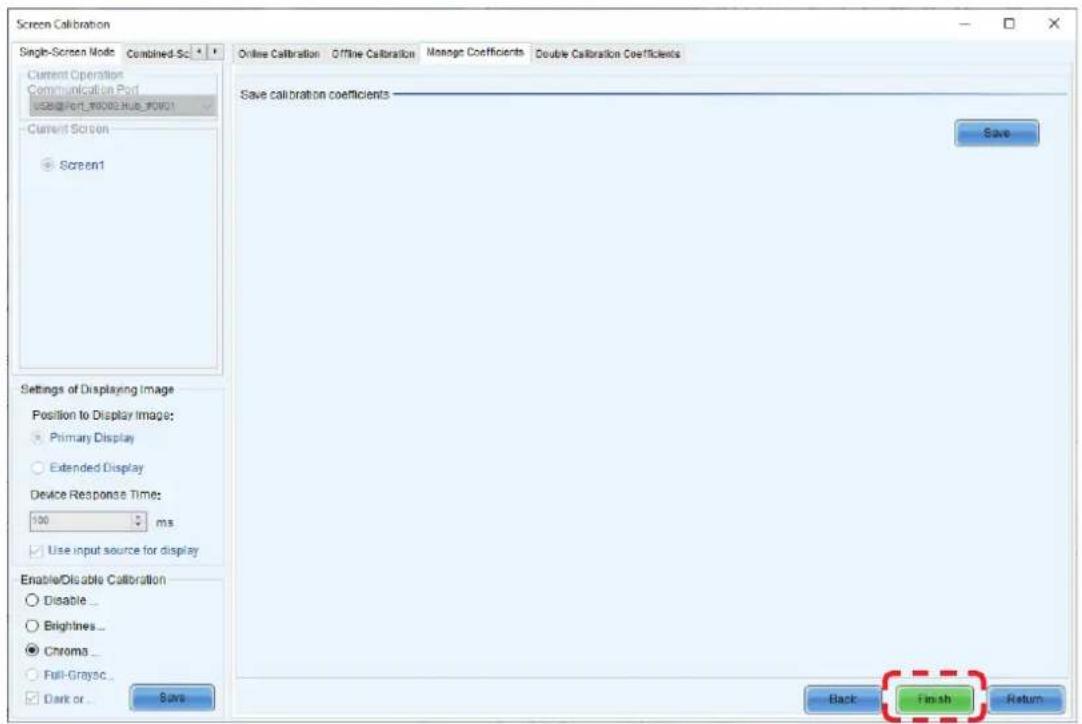Click 'Save calibration coefficients' heading text
Image resolution: width=1082 pixels, height=724 pixels.
point(315,95)
